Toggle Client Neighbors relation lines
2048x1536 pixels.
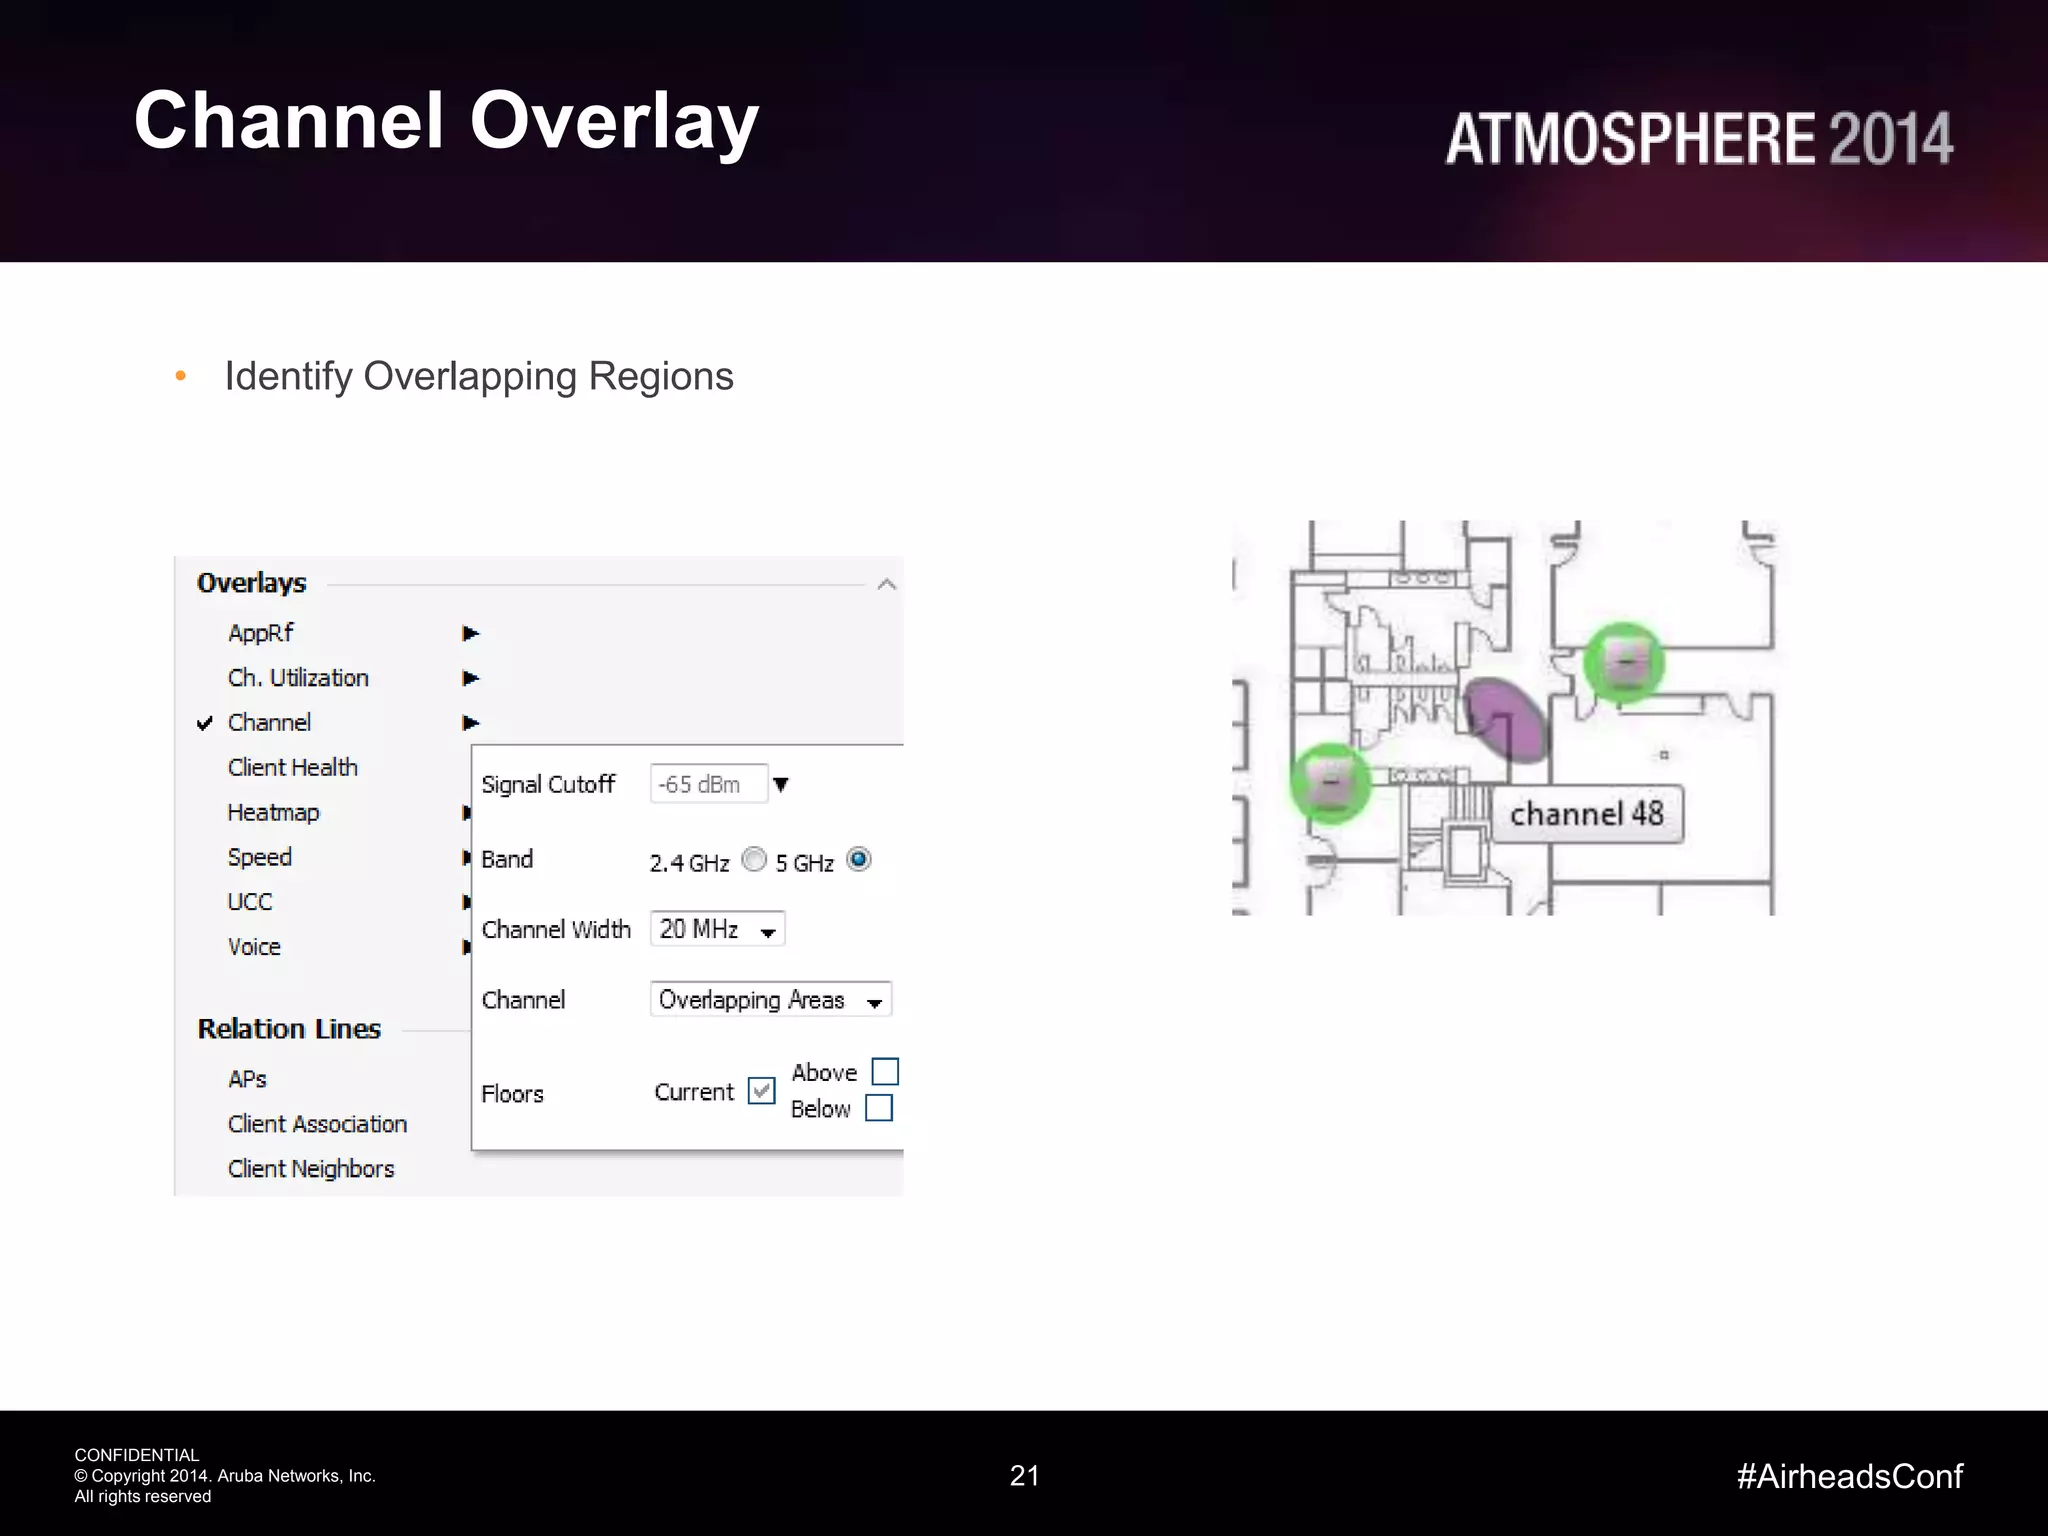pos(311,1169)
